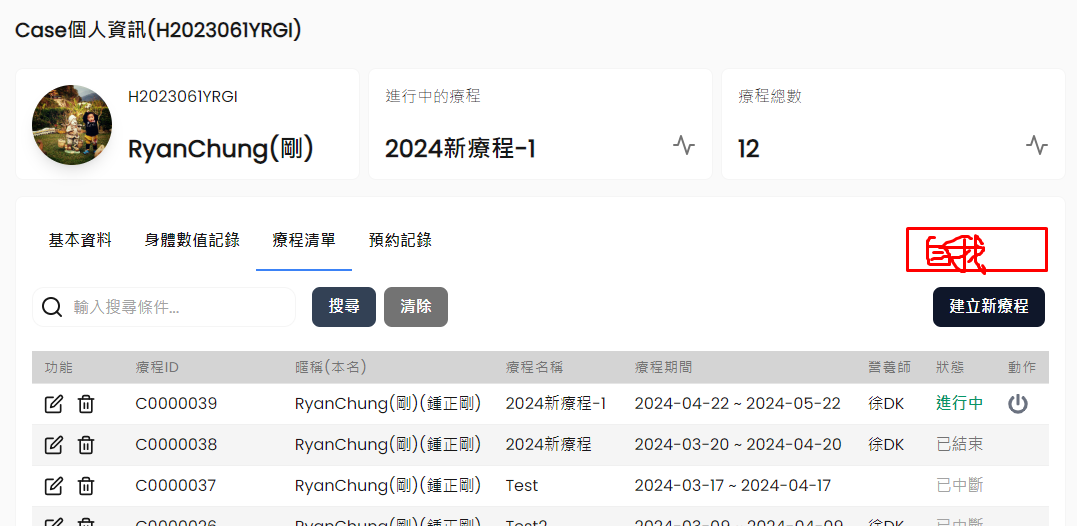Viewport: 1077px width, 526px height.
Task: Edit treatment row C0000039
Action: tap(54, 404)
